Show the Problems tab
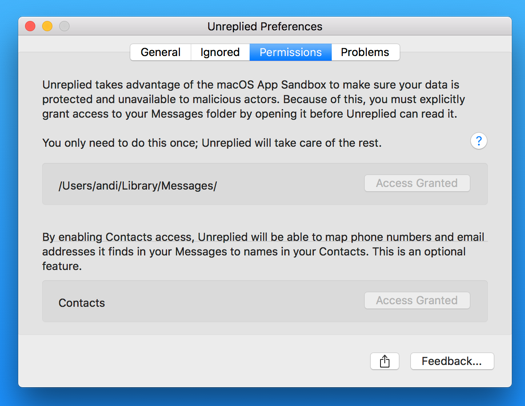Image resolution: width=525 pixels, height=406 pixels. coord(365,52)
